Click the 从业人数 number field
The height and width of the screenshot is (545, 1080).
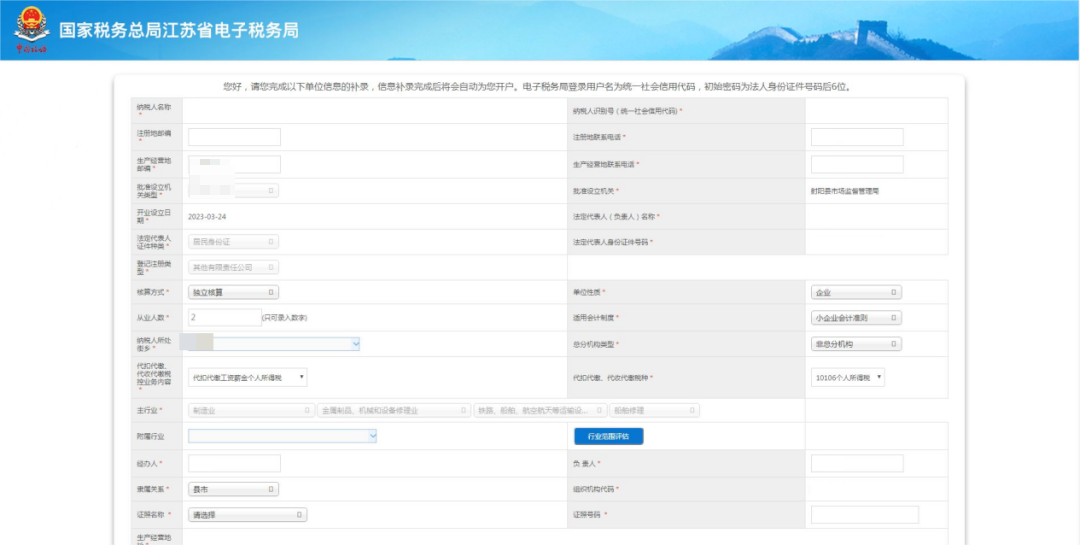(224, 317)
